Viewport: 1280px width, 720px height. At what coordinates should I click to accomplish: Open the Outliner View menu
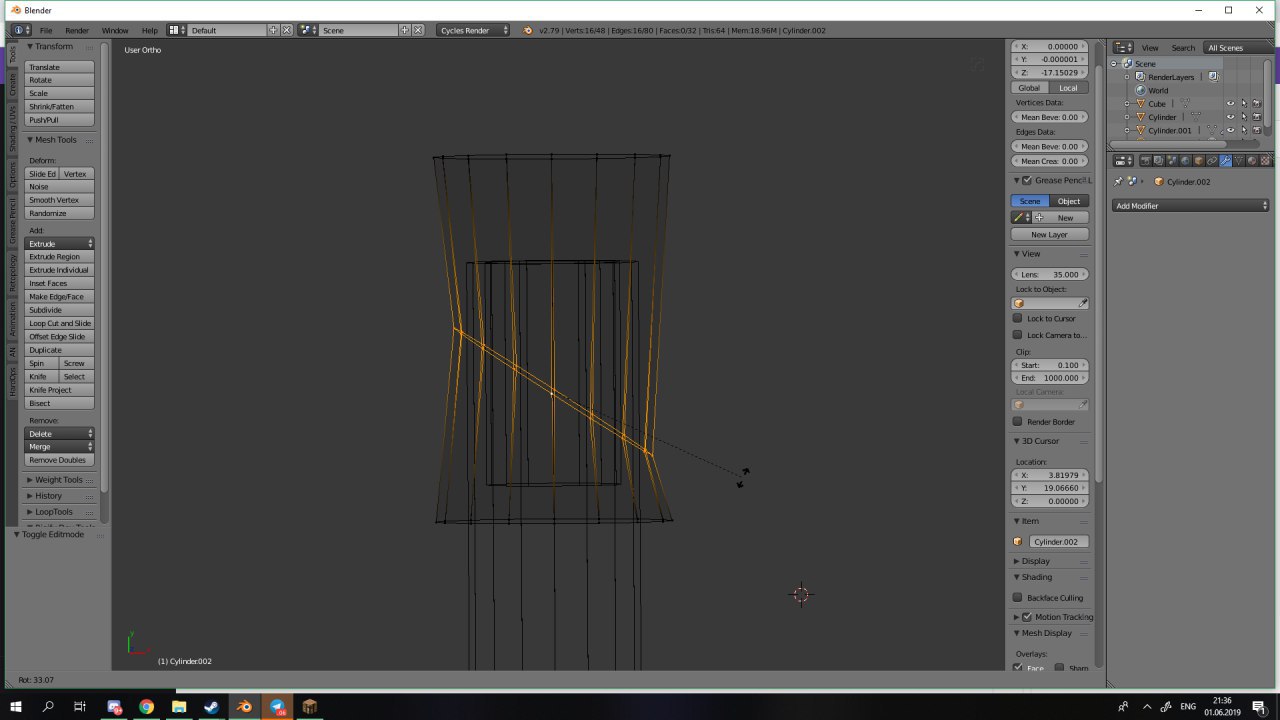click(x=1150, y=48)
